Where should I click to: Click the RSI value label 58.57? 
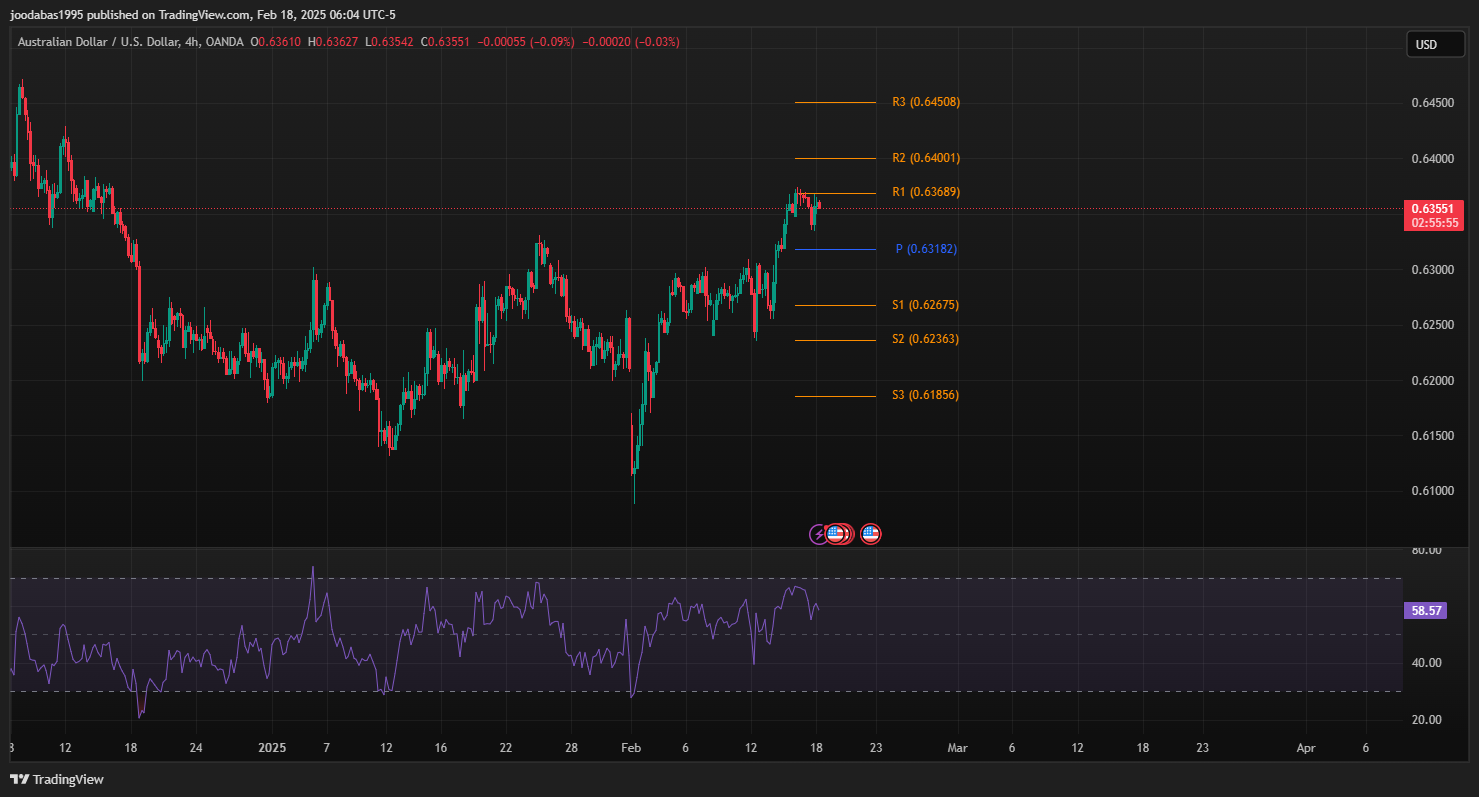tap(1424, 610)
